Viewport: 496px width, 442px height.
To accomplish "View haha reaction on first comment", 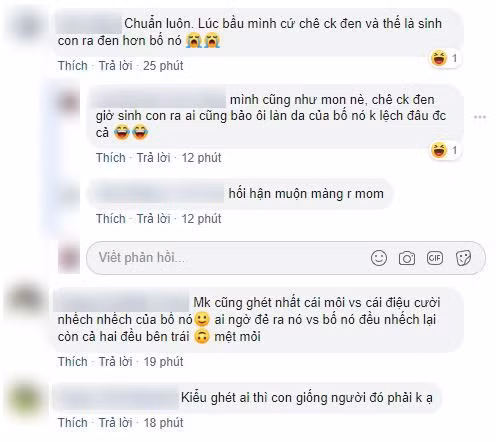I will (x=445, y=58).
